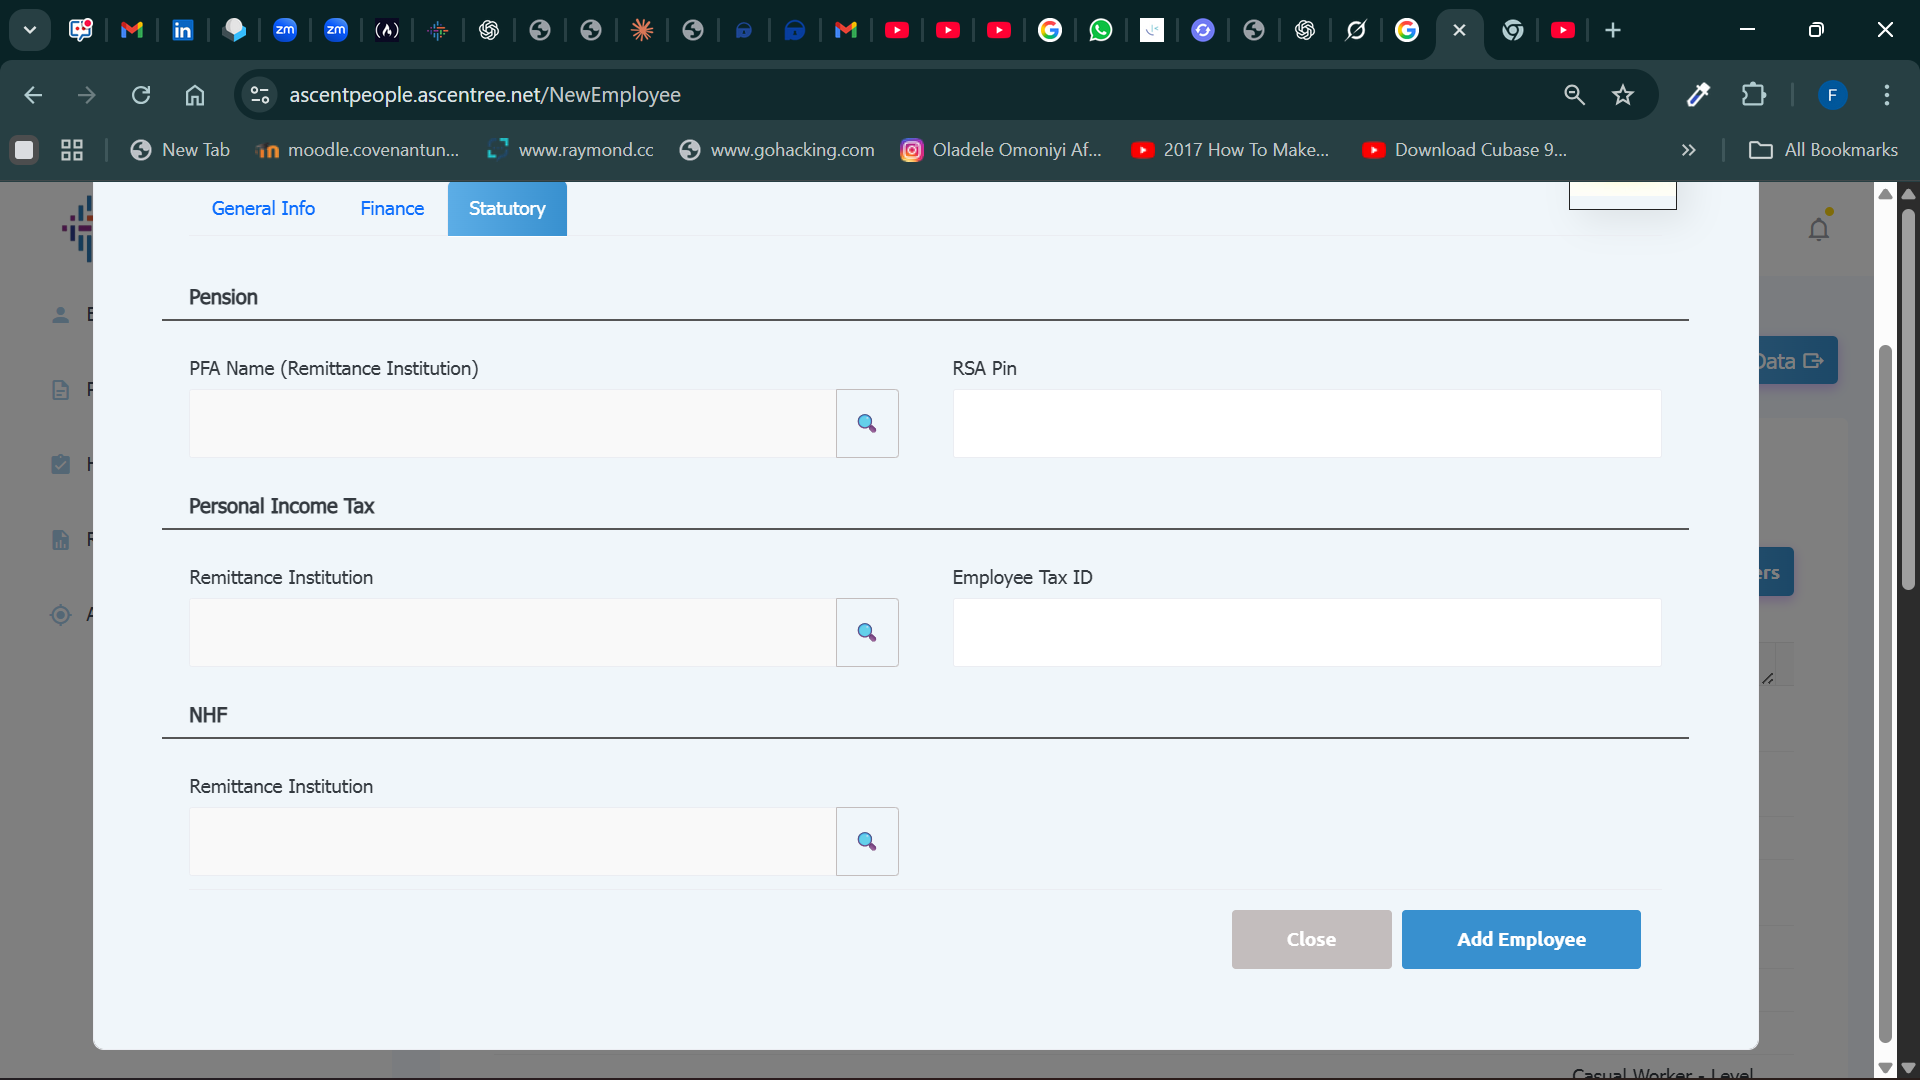Bookmark this page with star icon
The width and height of the screenshot is (1920, 1080).
(x=1622, y=95)
